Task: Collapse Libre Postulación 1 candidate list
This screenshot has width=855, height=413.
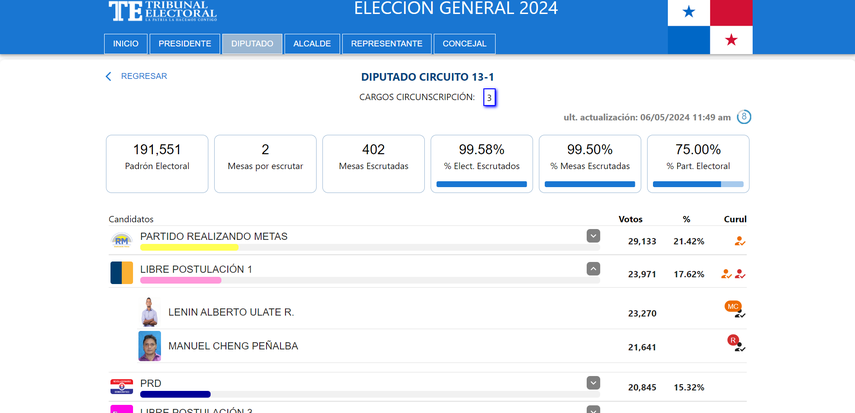Action: pyautogui.click(x=593, y=268)
